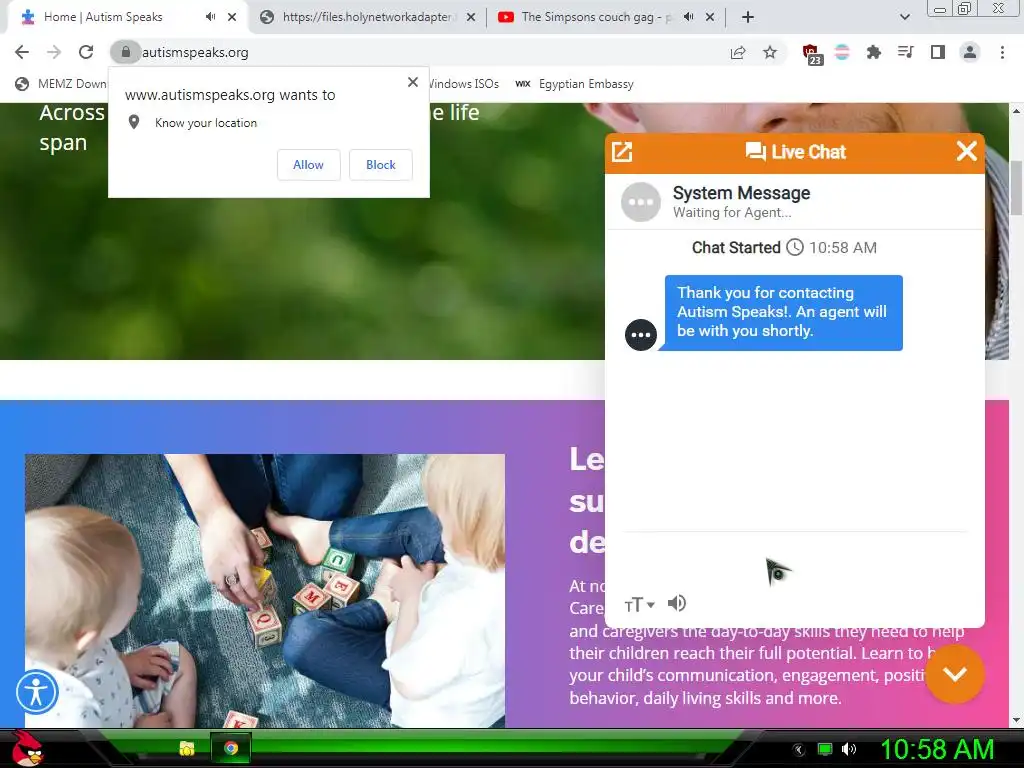This screenshot has height=768, width=1024.
Task: Click the scrollbar down arrow
Action: 1016,720
